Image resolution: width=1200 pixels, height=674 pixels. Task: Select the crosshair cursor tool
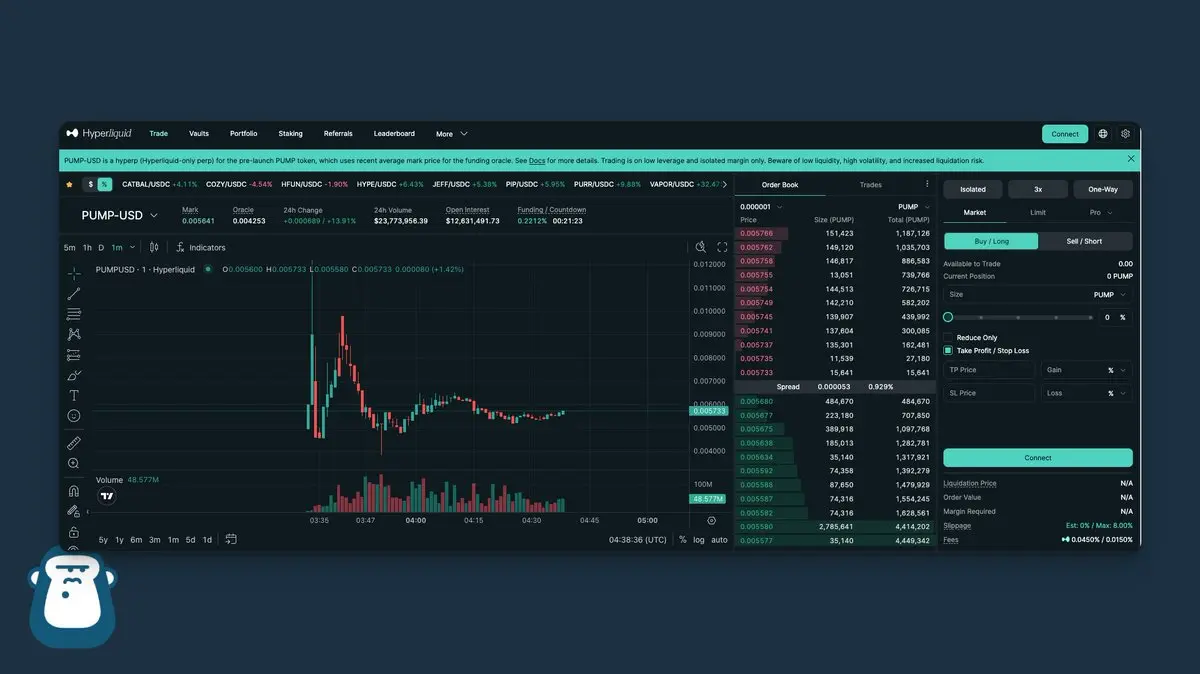(74, 273)
